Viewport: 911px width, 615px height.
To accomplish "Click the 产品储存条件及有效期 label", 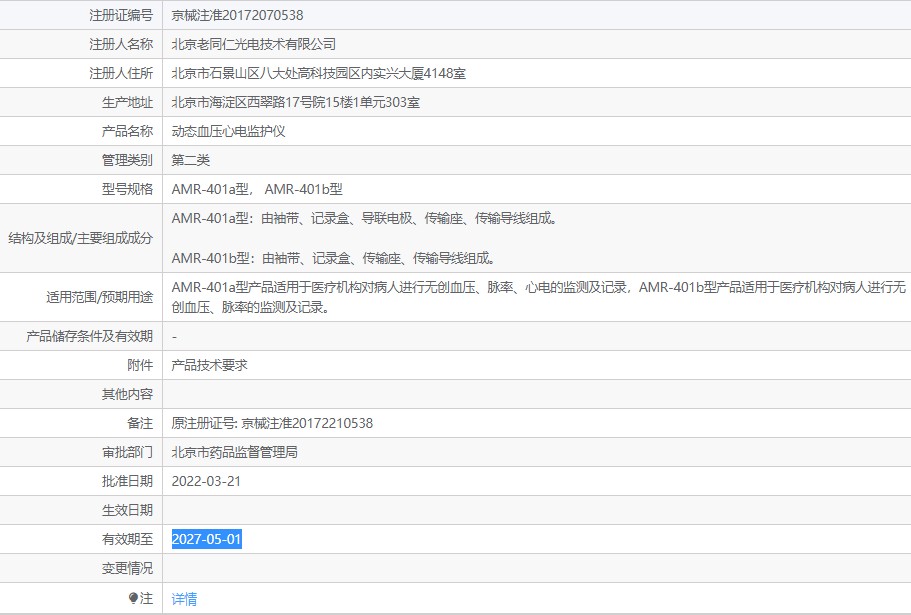I will click(89, 336).
